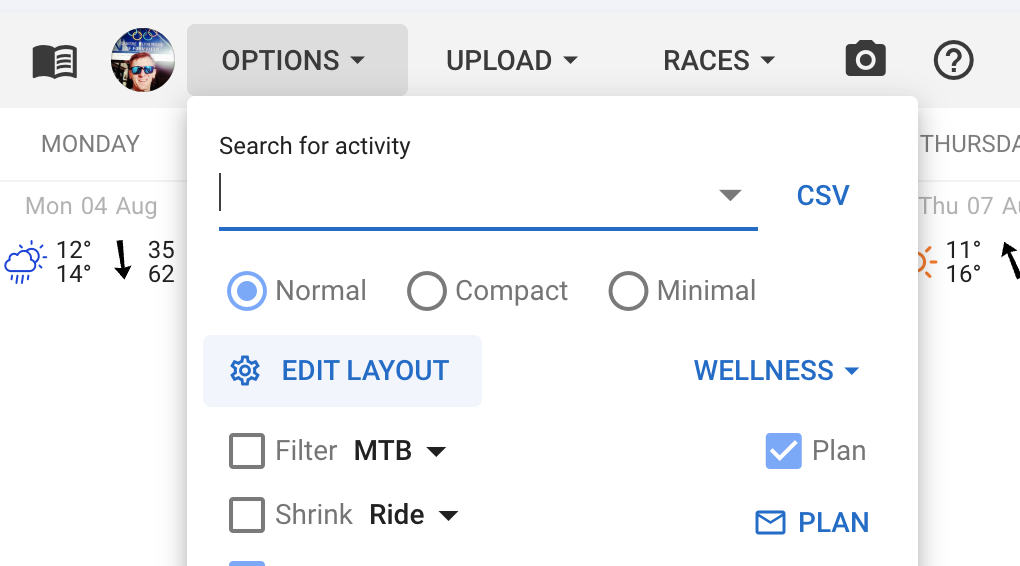Screen dimensions: 1020x566
Task: Click the gear icon in Edit Layout
Action: [x=245, y=371]
